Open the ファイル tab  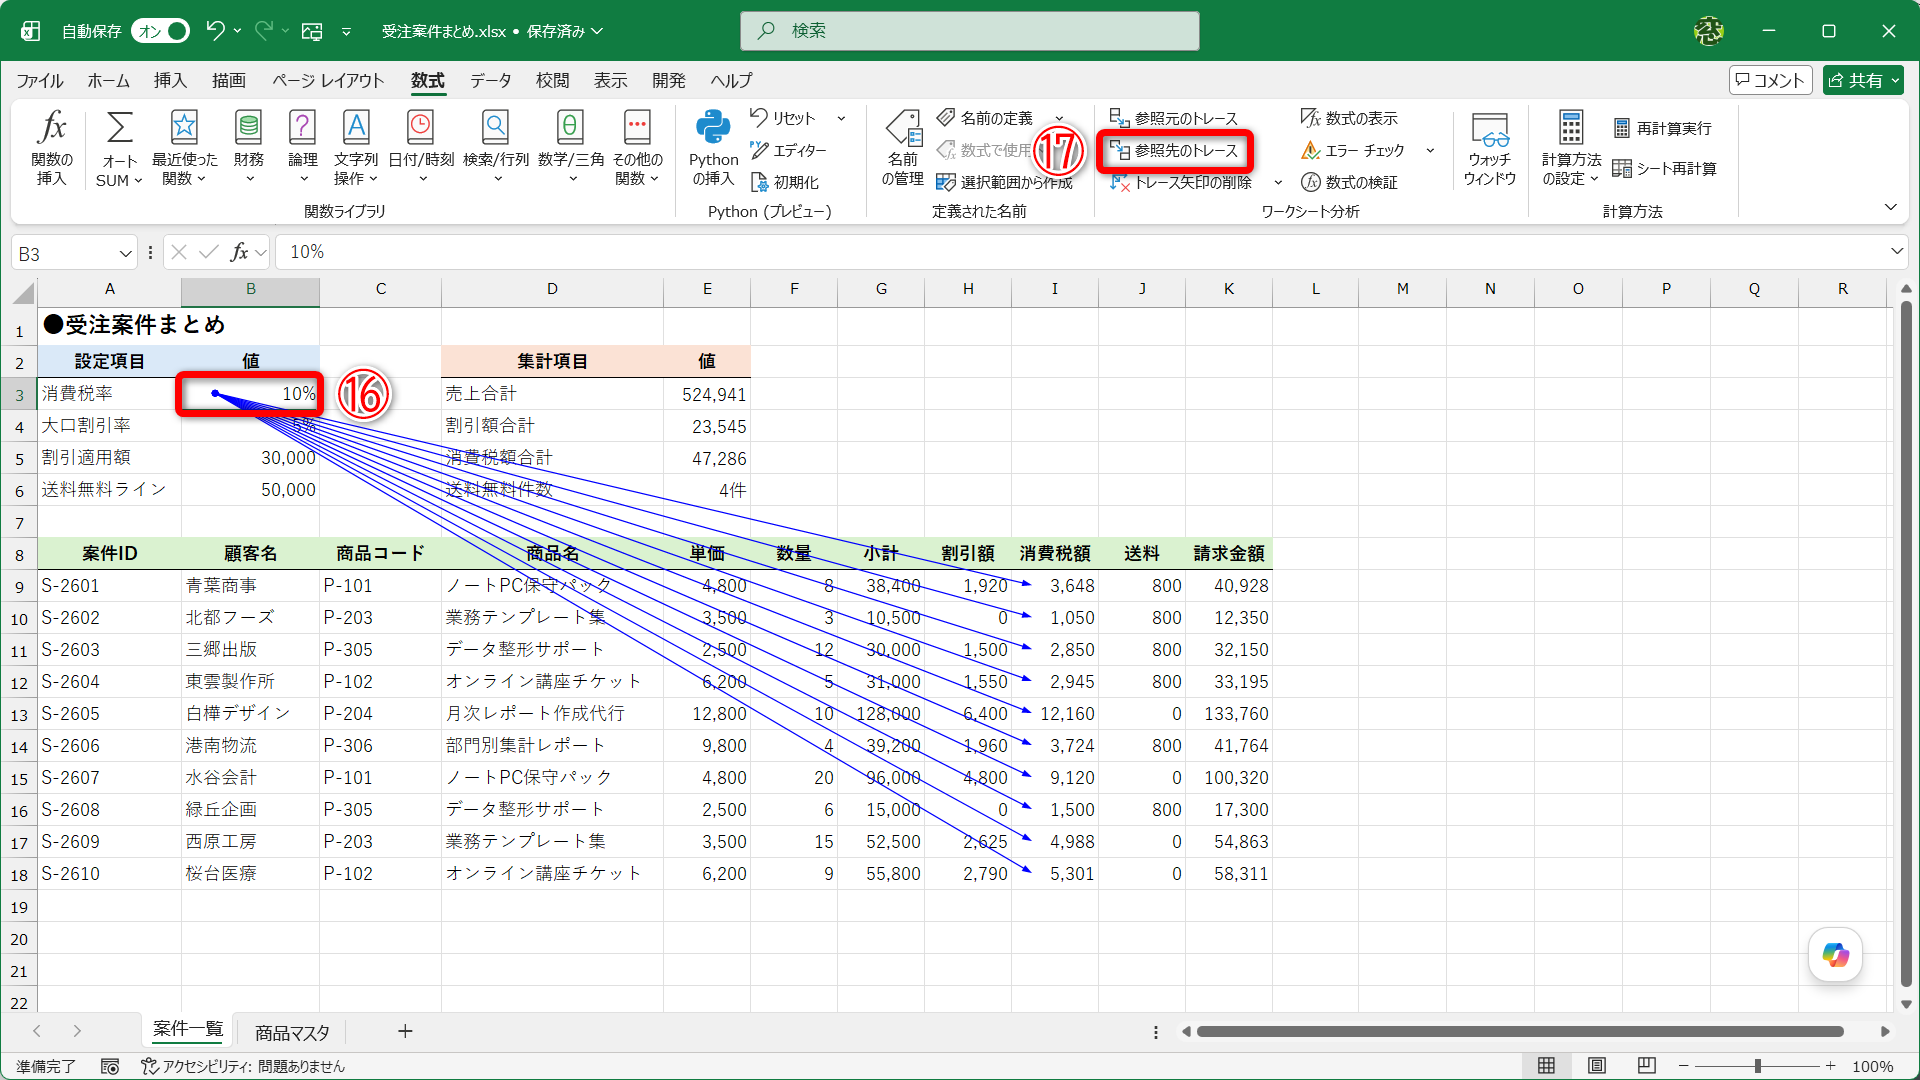(x=40, y=80)
